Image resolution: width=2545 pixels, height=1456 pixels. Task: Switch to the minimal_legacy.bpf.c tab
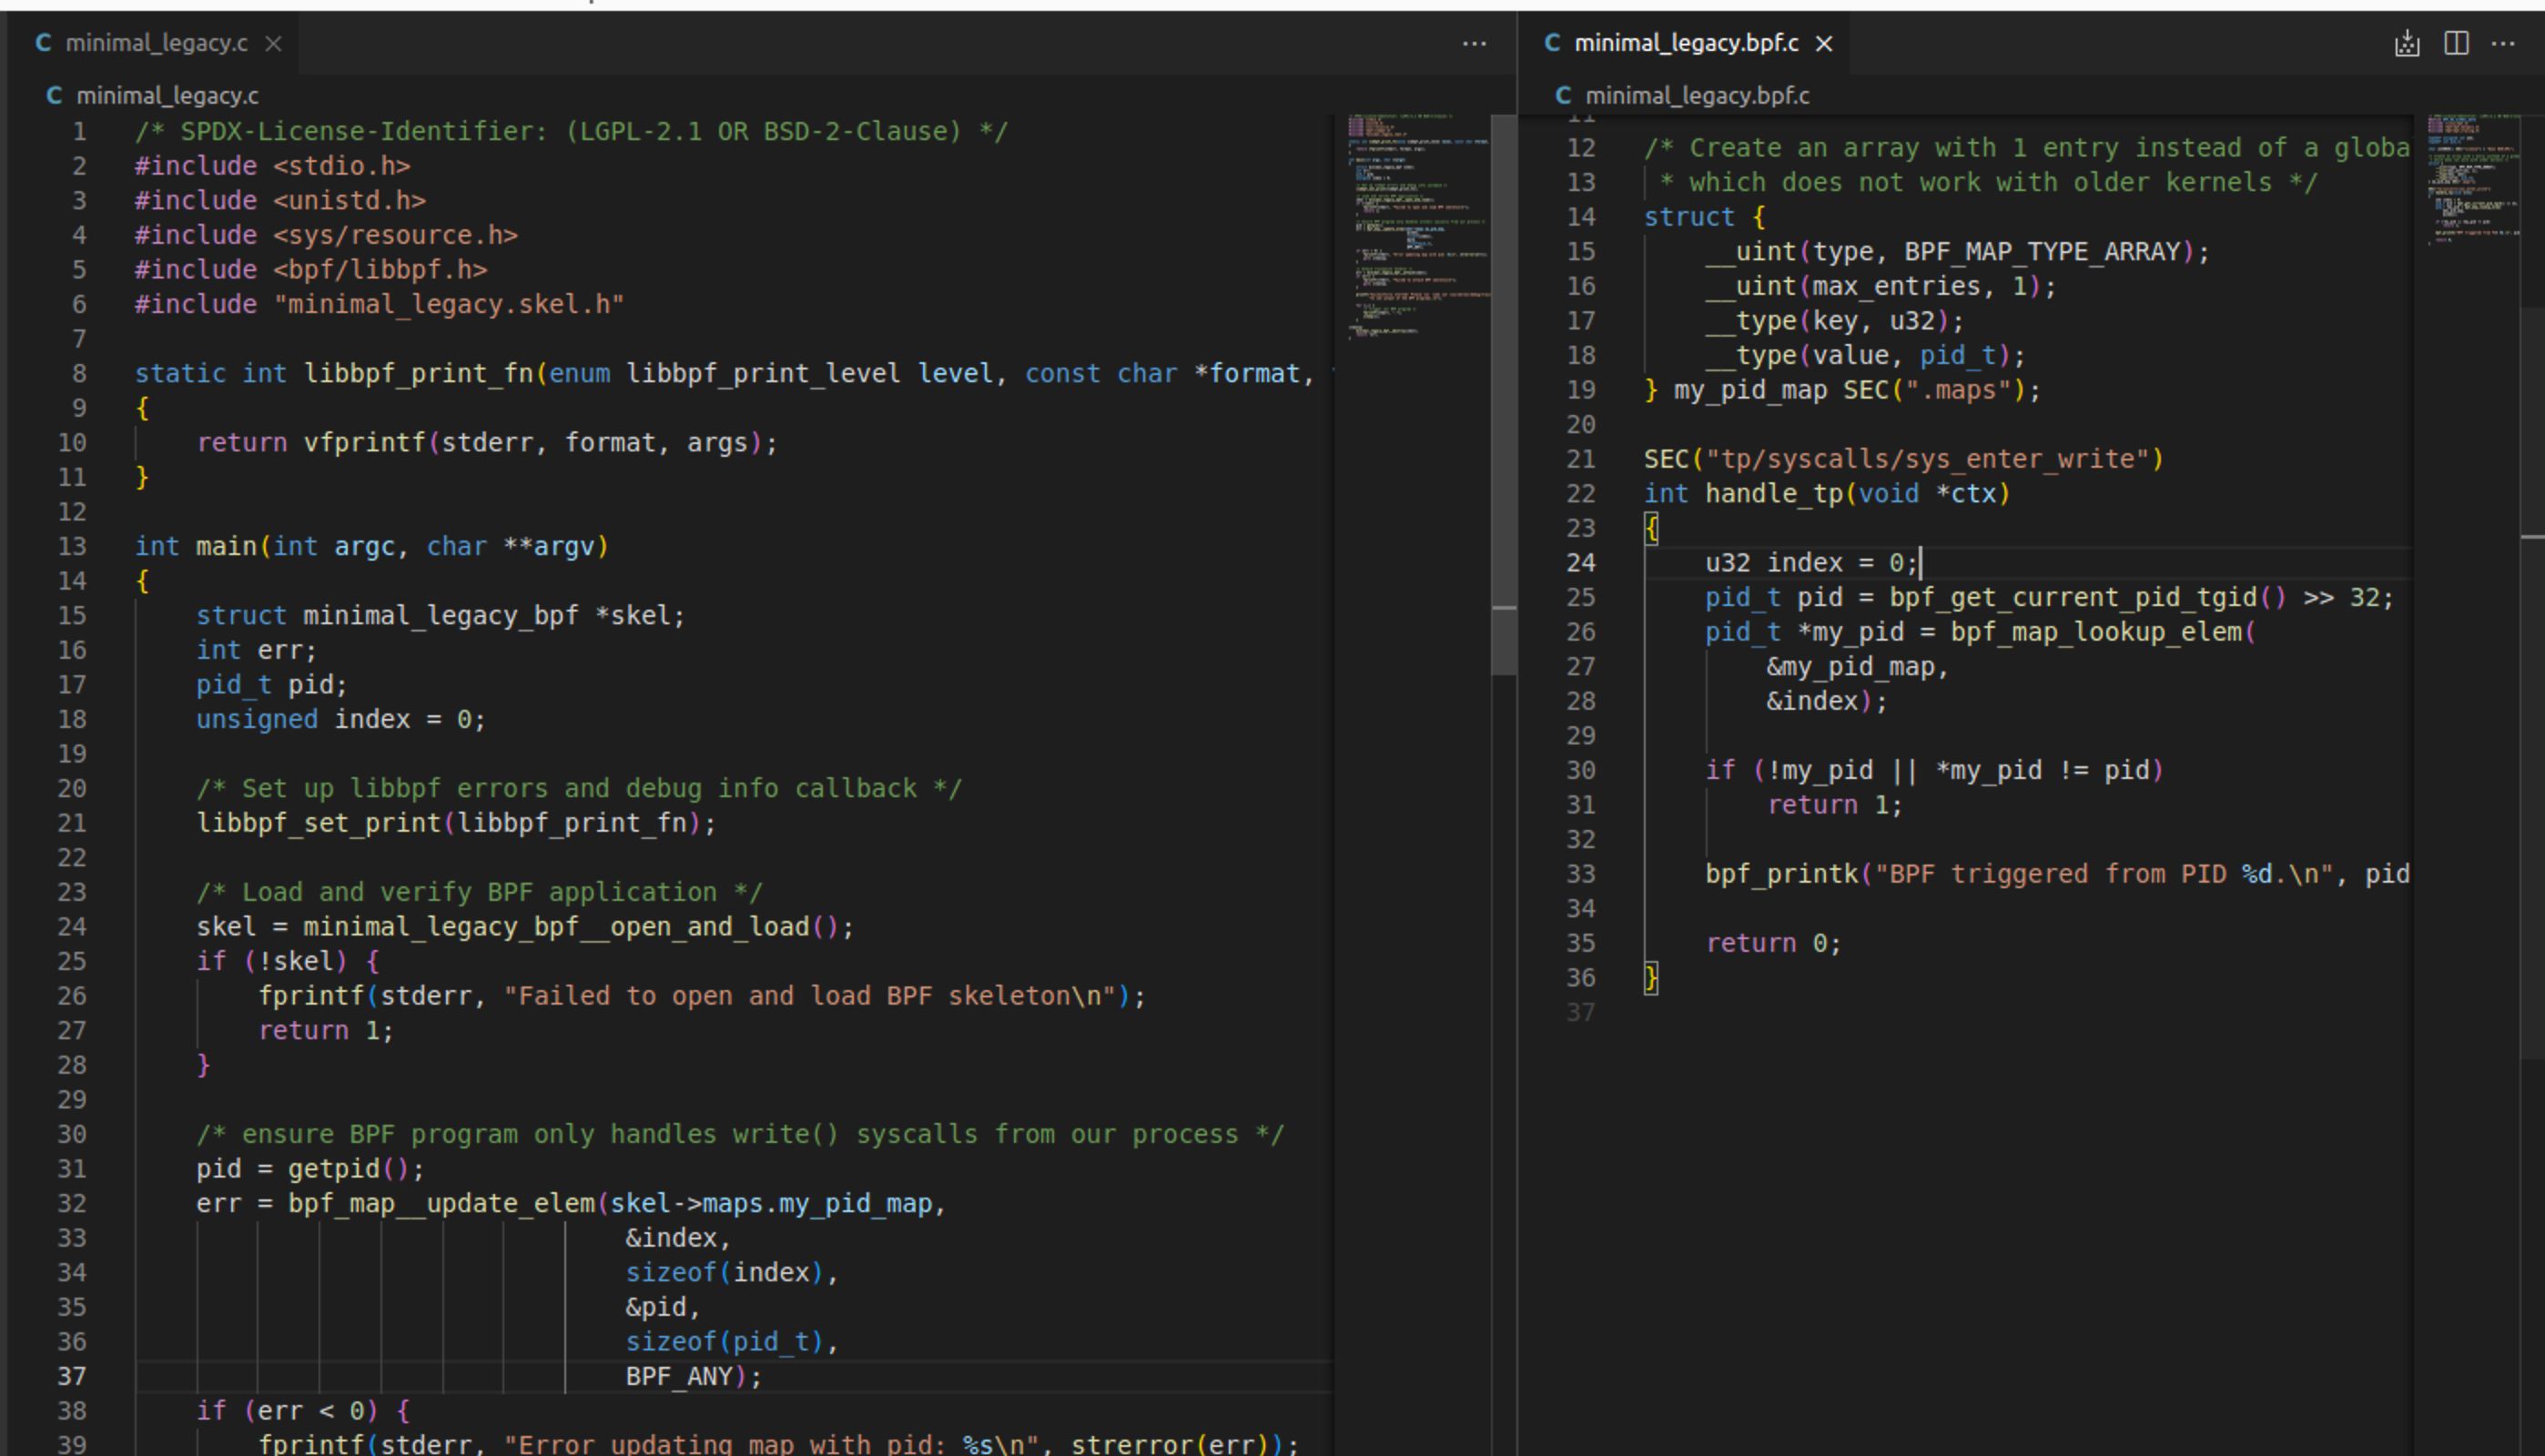pos(1686,43)
